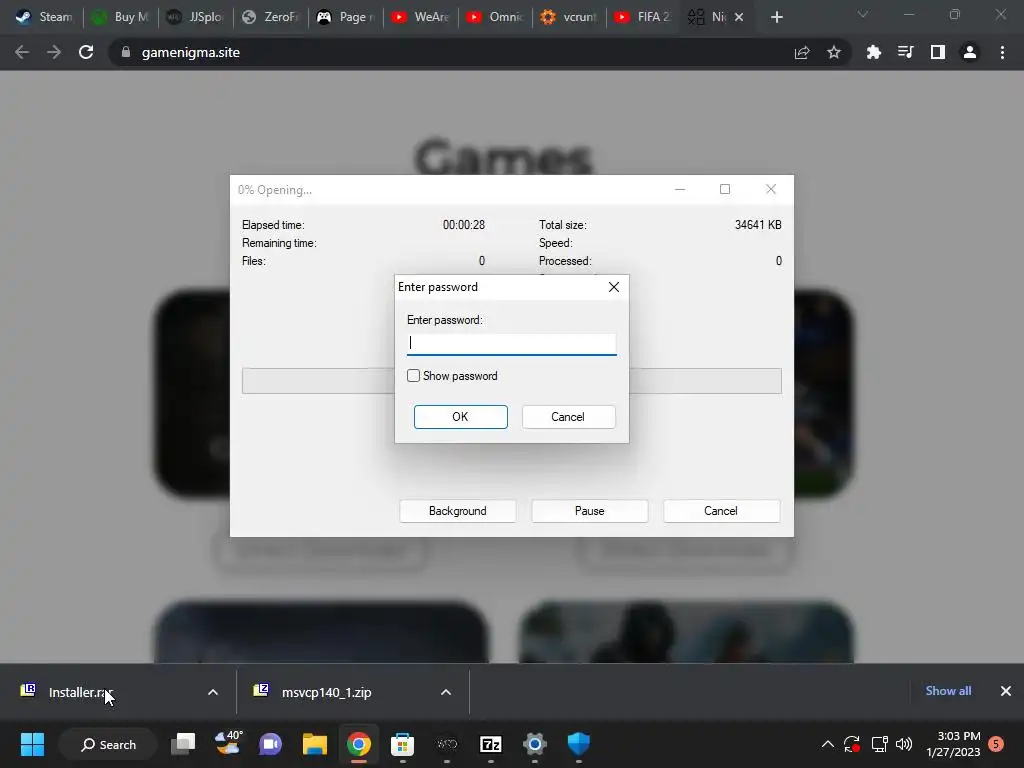Image resolution: width=1024 pixels, height=768 pixels.
Task: Switch to the Buy M browser tab
Action: (120, 17)
